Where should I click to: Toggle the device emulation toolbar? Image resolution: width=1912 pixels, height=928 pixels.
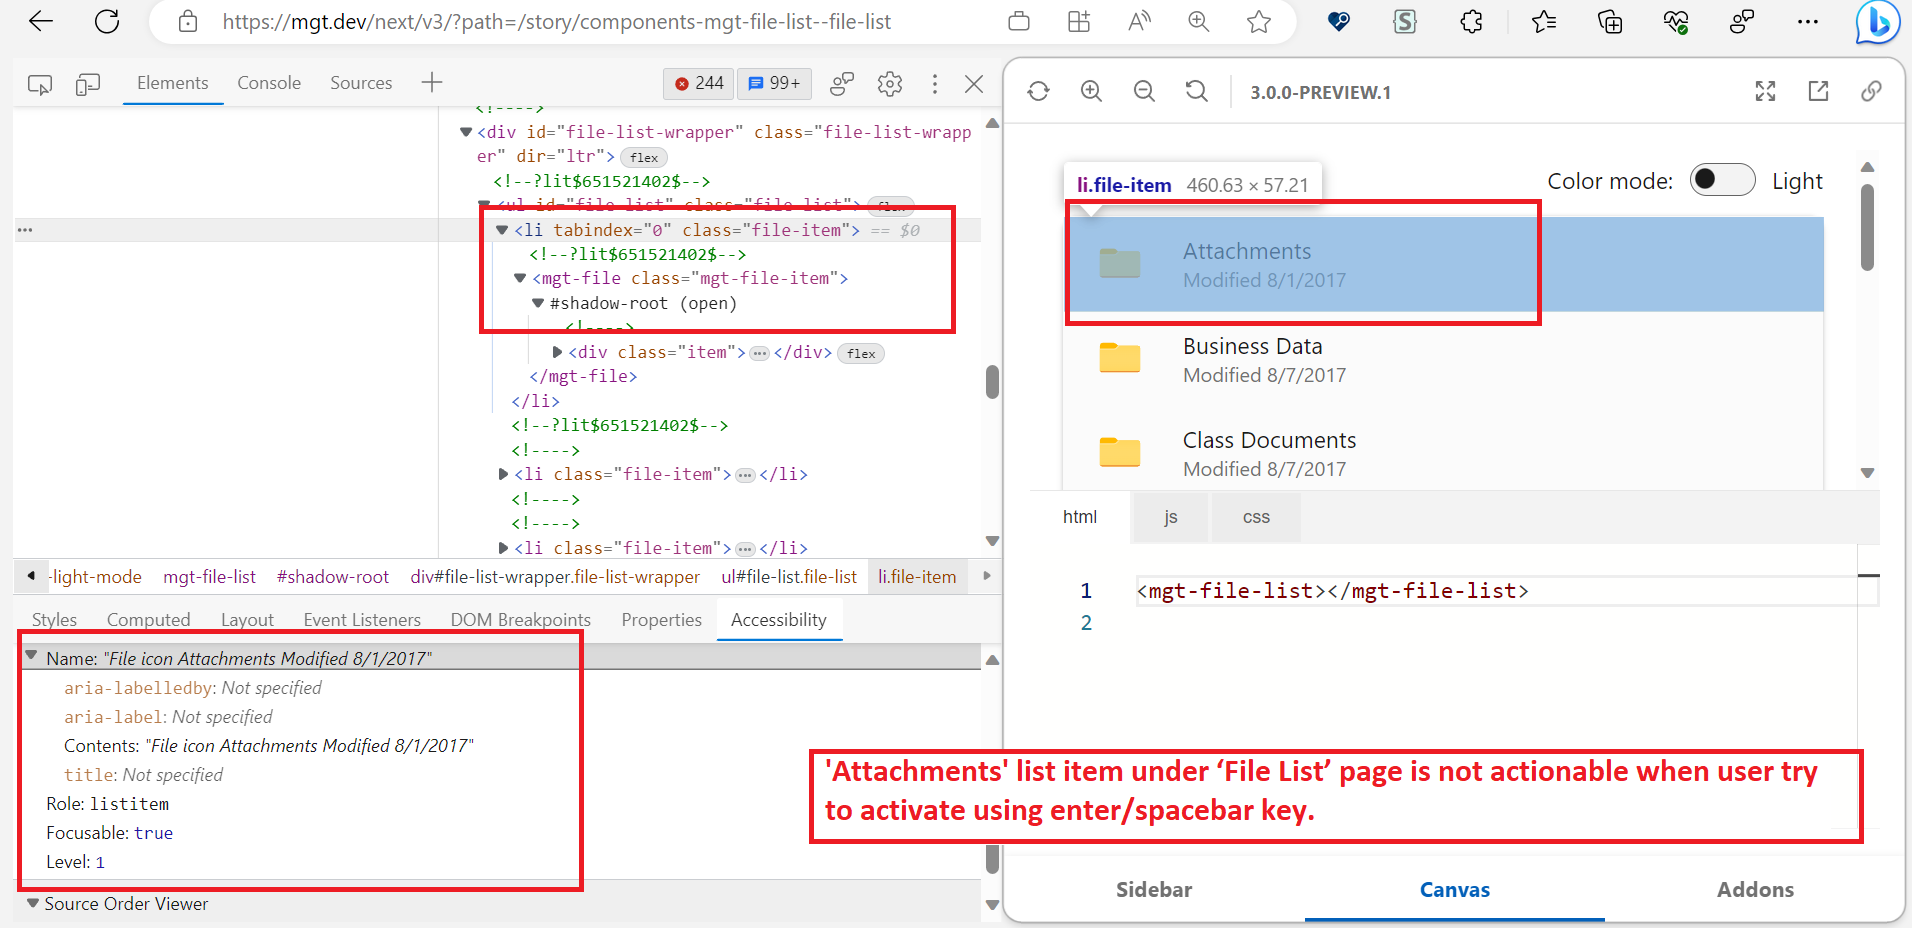tap(88, 84)
